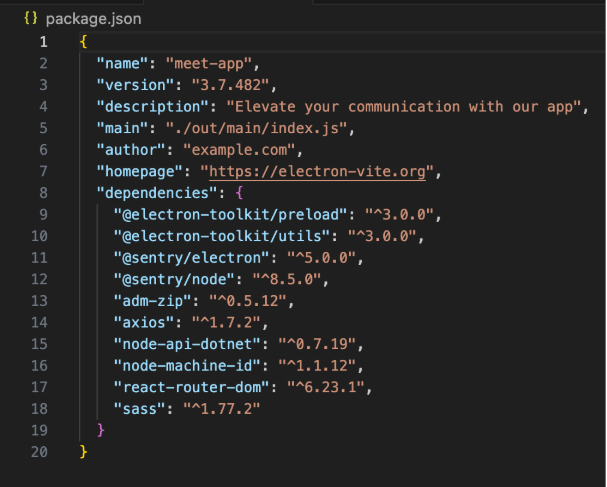Screen dimensions: 607x487
Task: Click the "axios" dependency name
Action: coord(144,322)
